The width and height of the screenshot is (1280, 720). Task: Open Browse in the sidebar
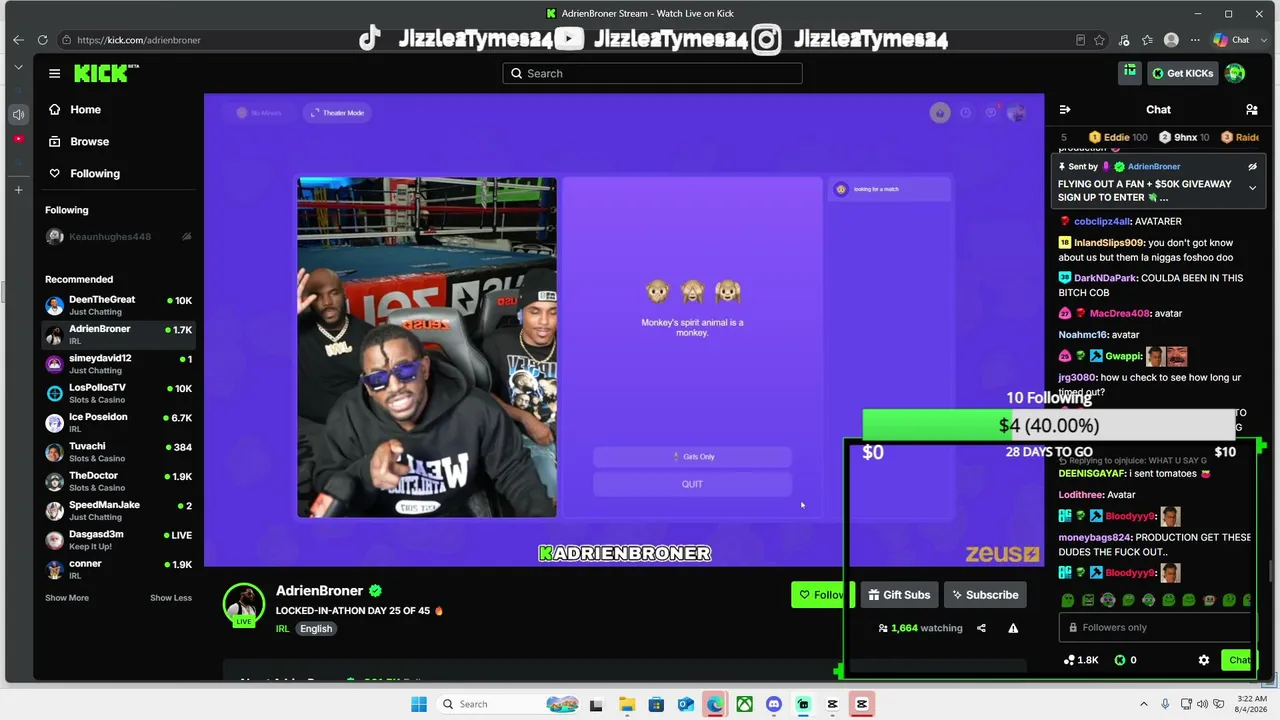click(x=79, y=141)
